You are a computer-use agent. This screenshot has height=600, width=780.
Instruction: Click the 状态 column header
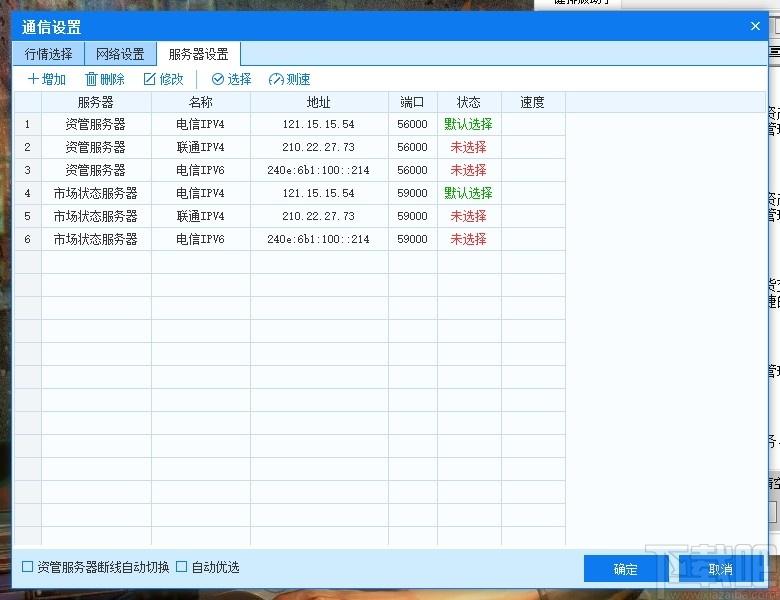click(469, 102)
